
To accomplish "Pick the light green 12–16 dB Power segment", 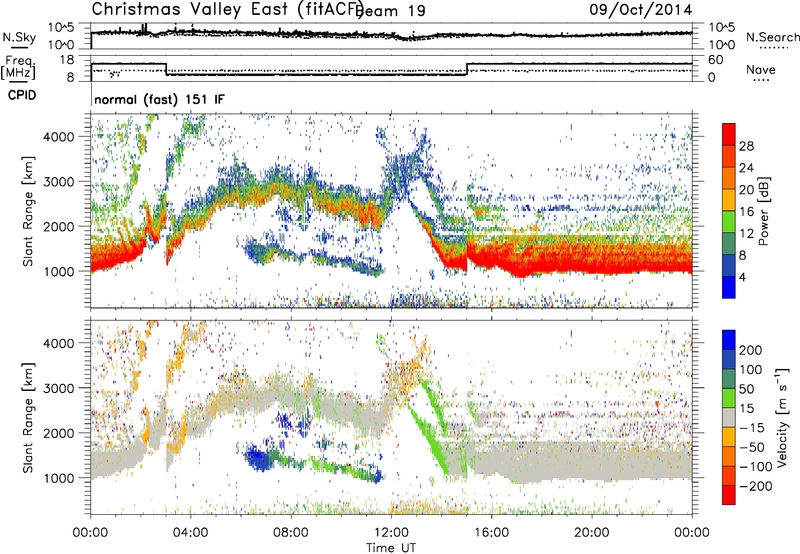I will [x=729, y=222].
